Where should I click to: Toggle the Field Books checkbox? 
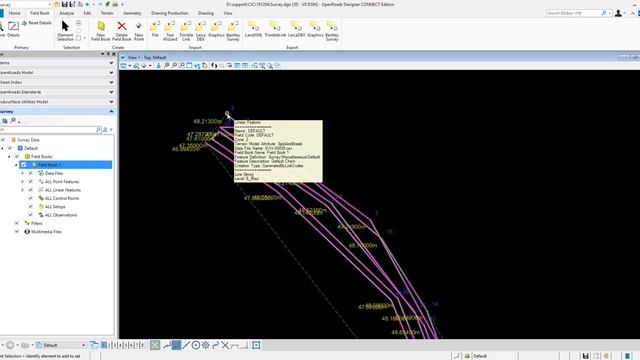click(17, 156)
